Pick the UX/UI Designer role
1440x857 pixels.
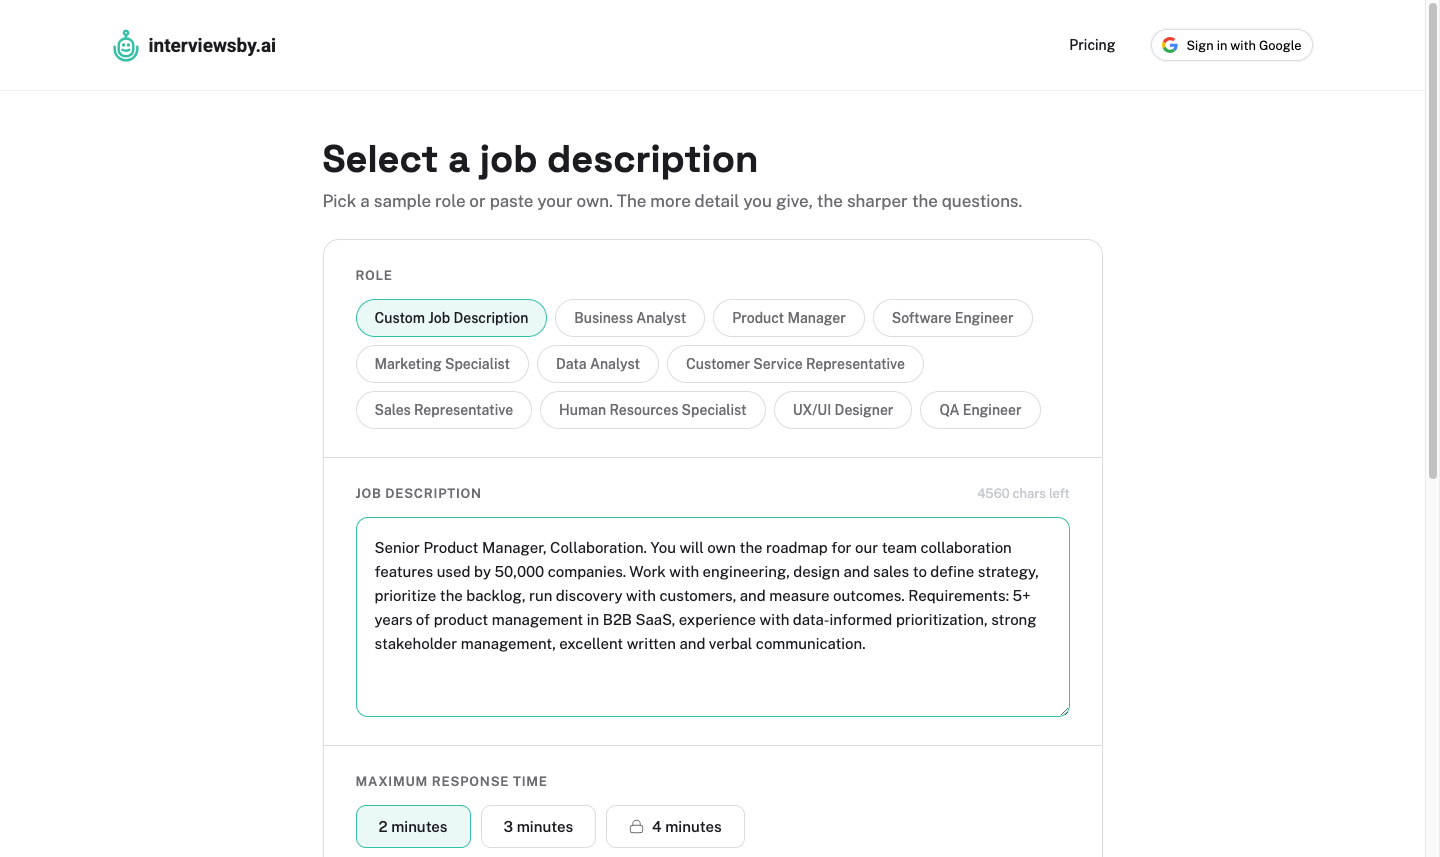[x=843, y=410]
